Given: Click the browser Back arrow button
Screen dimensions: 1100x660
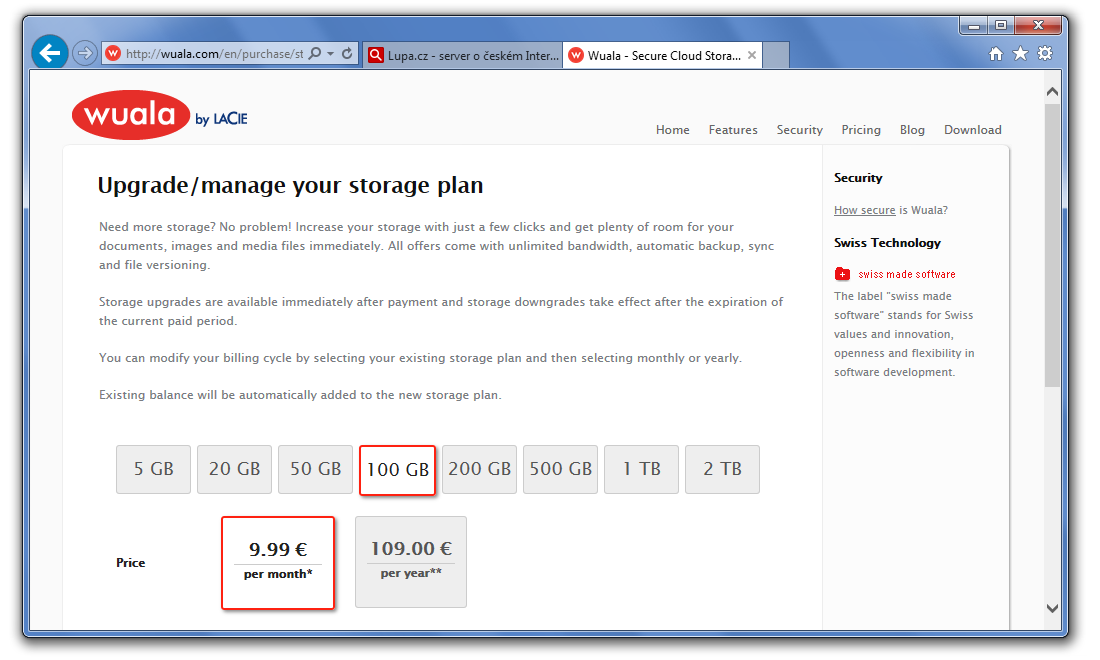Looking at the screenshot, I should click(x=49, y=53).
